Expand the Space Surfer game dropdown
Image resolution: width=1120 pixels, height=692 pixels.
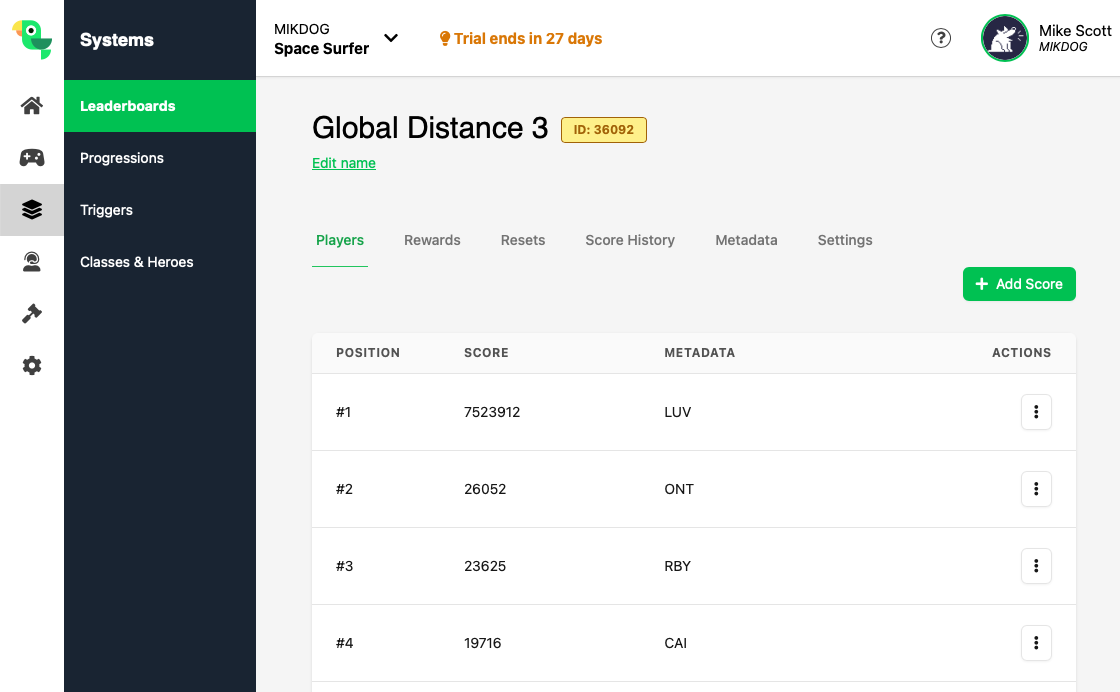(391, 38)
